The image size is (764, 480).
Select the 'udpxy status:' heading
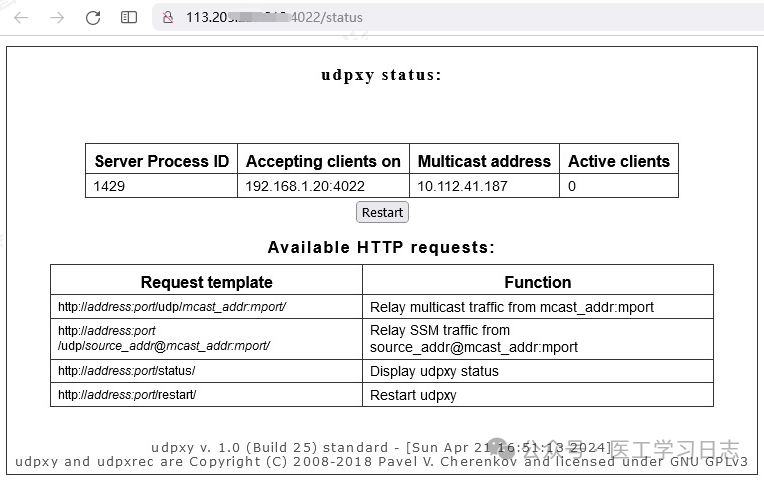click(x=381, y=75)
